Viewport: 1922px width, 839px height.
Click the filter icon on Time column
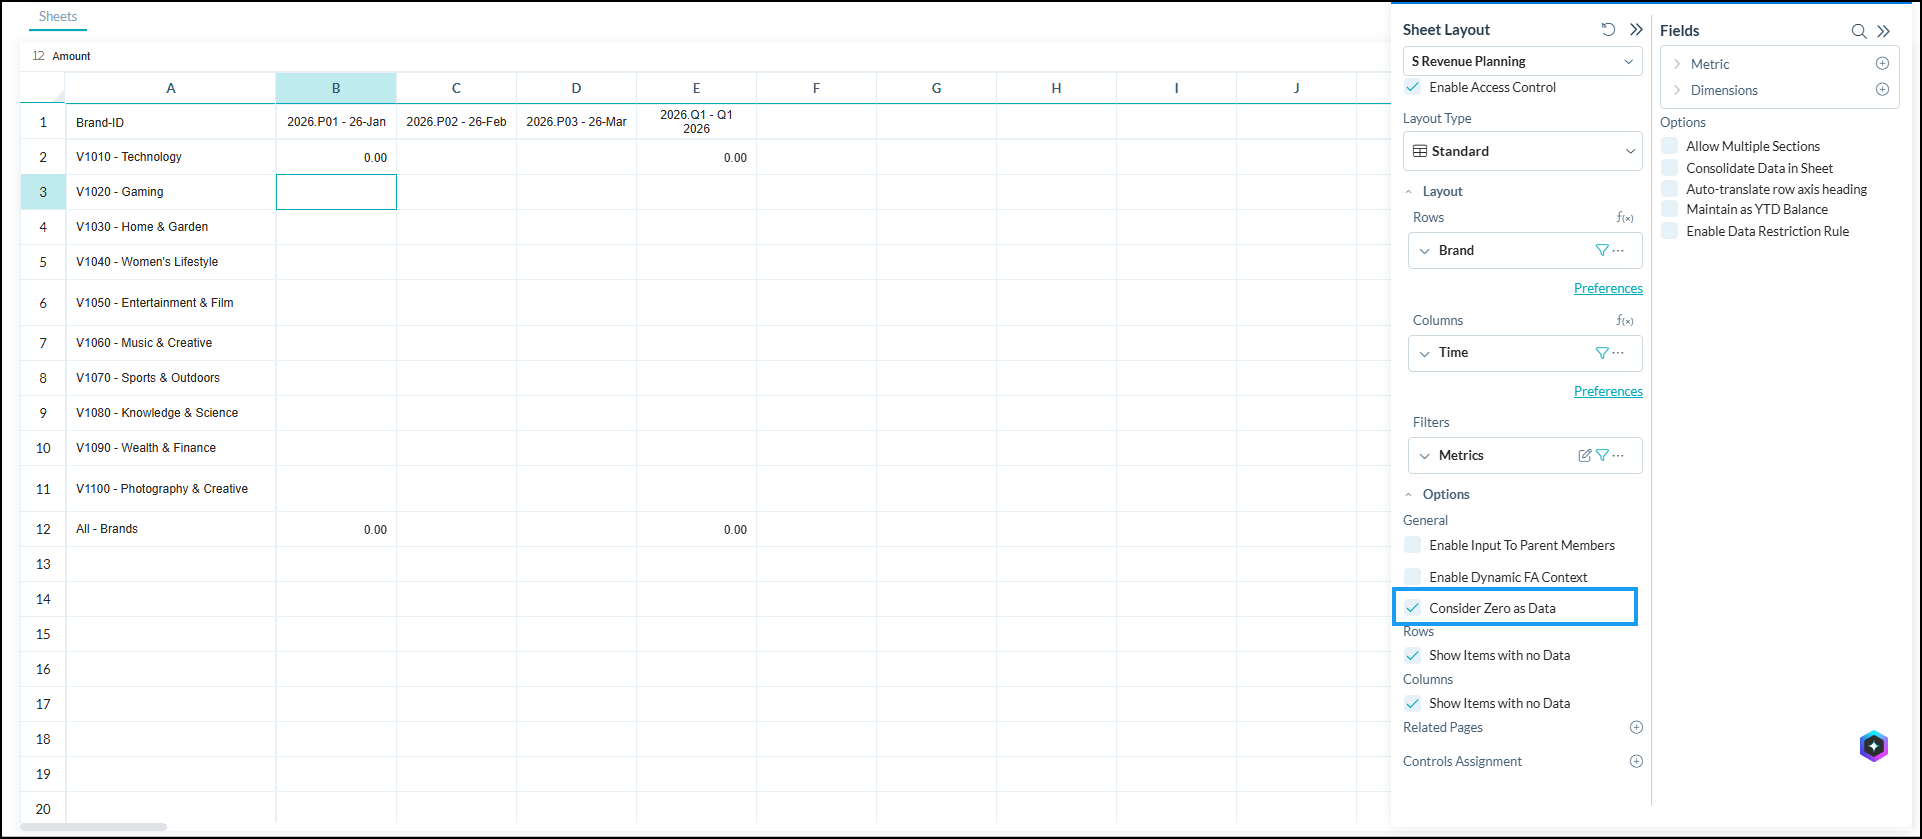[x=1602, y=353]
